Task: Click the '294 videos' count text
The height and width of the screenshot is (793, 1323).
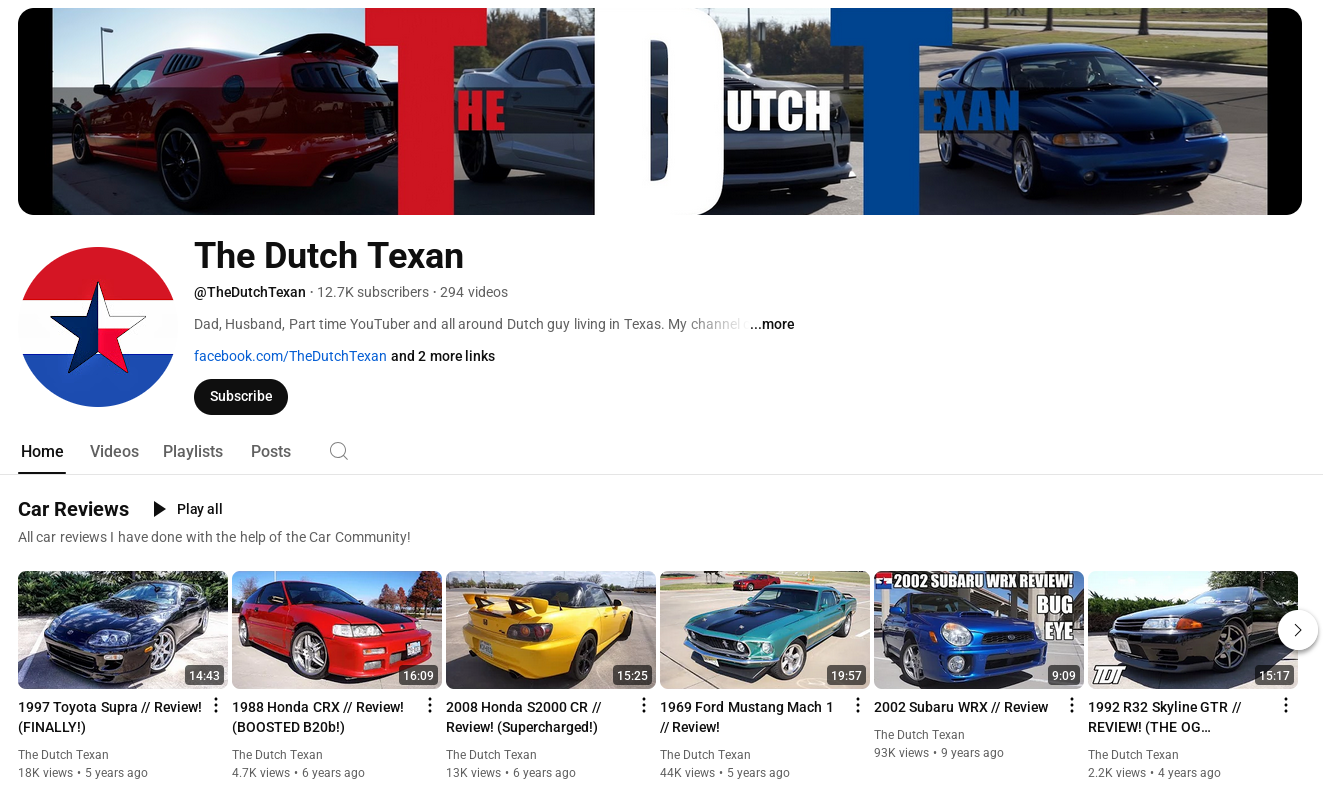Action: point(474,292)
